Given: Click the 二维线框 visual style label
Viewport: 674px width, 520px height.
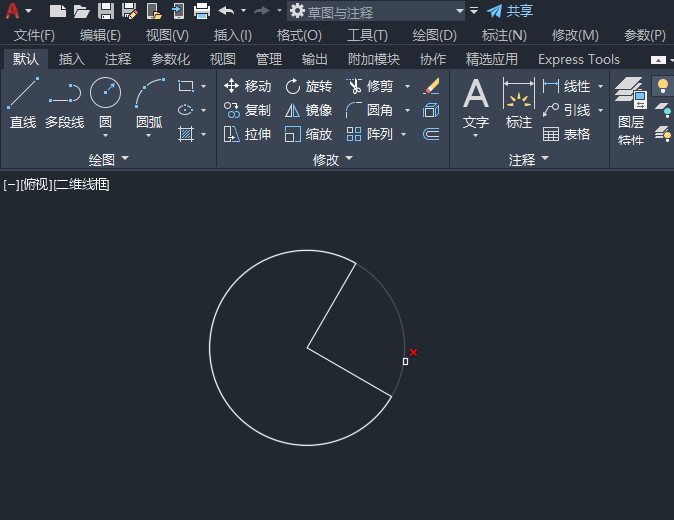Looking at the screenshot, I should (82, 185).
